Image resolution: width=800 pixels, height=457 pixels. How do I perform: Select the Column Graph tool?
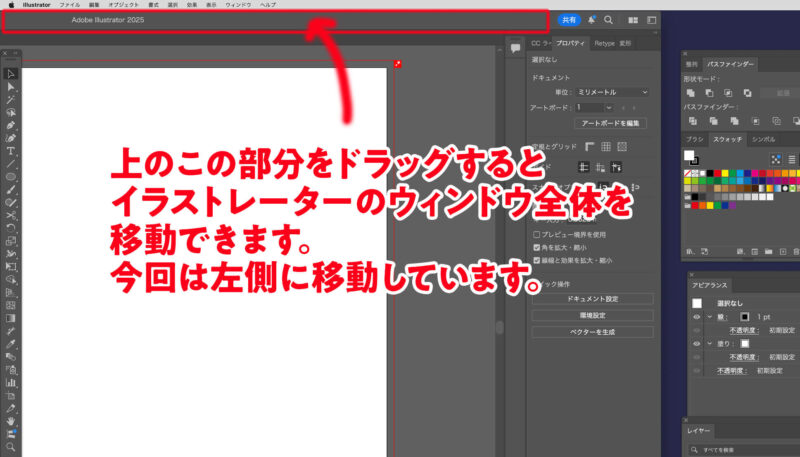(x=10, y=383)
